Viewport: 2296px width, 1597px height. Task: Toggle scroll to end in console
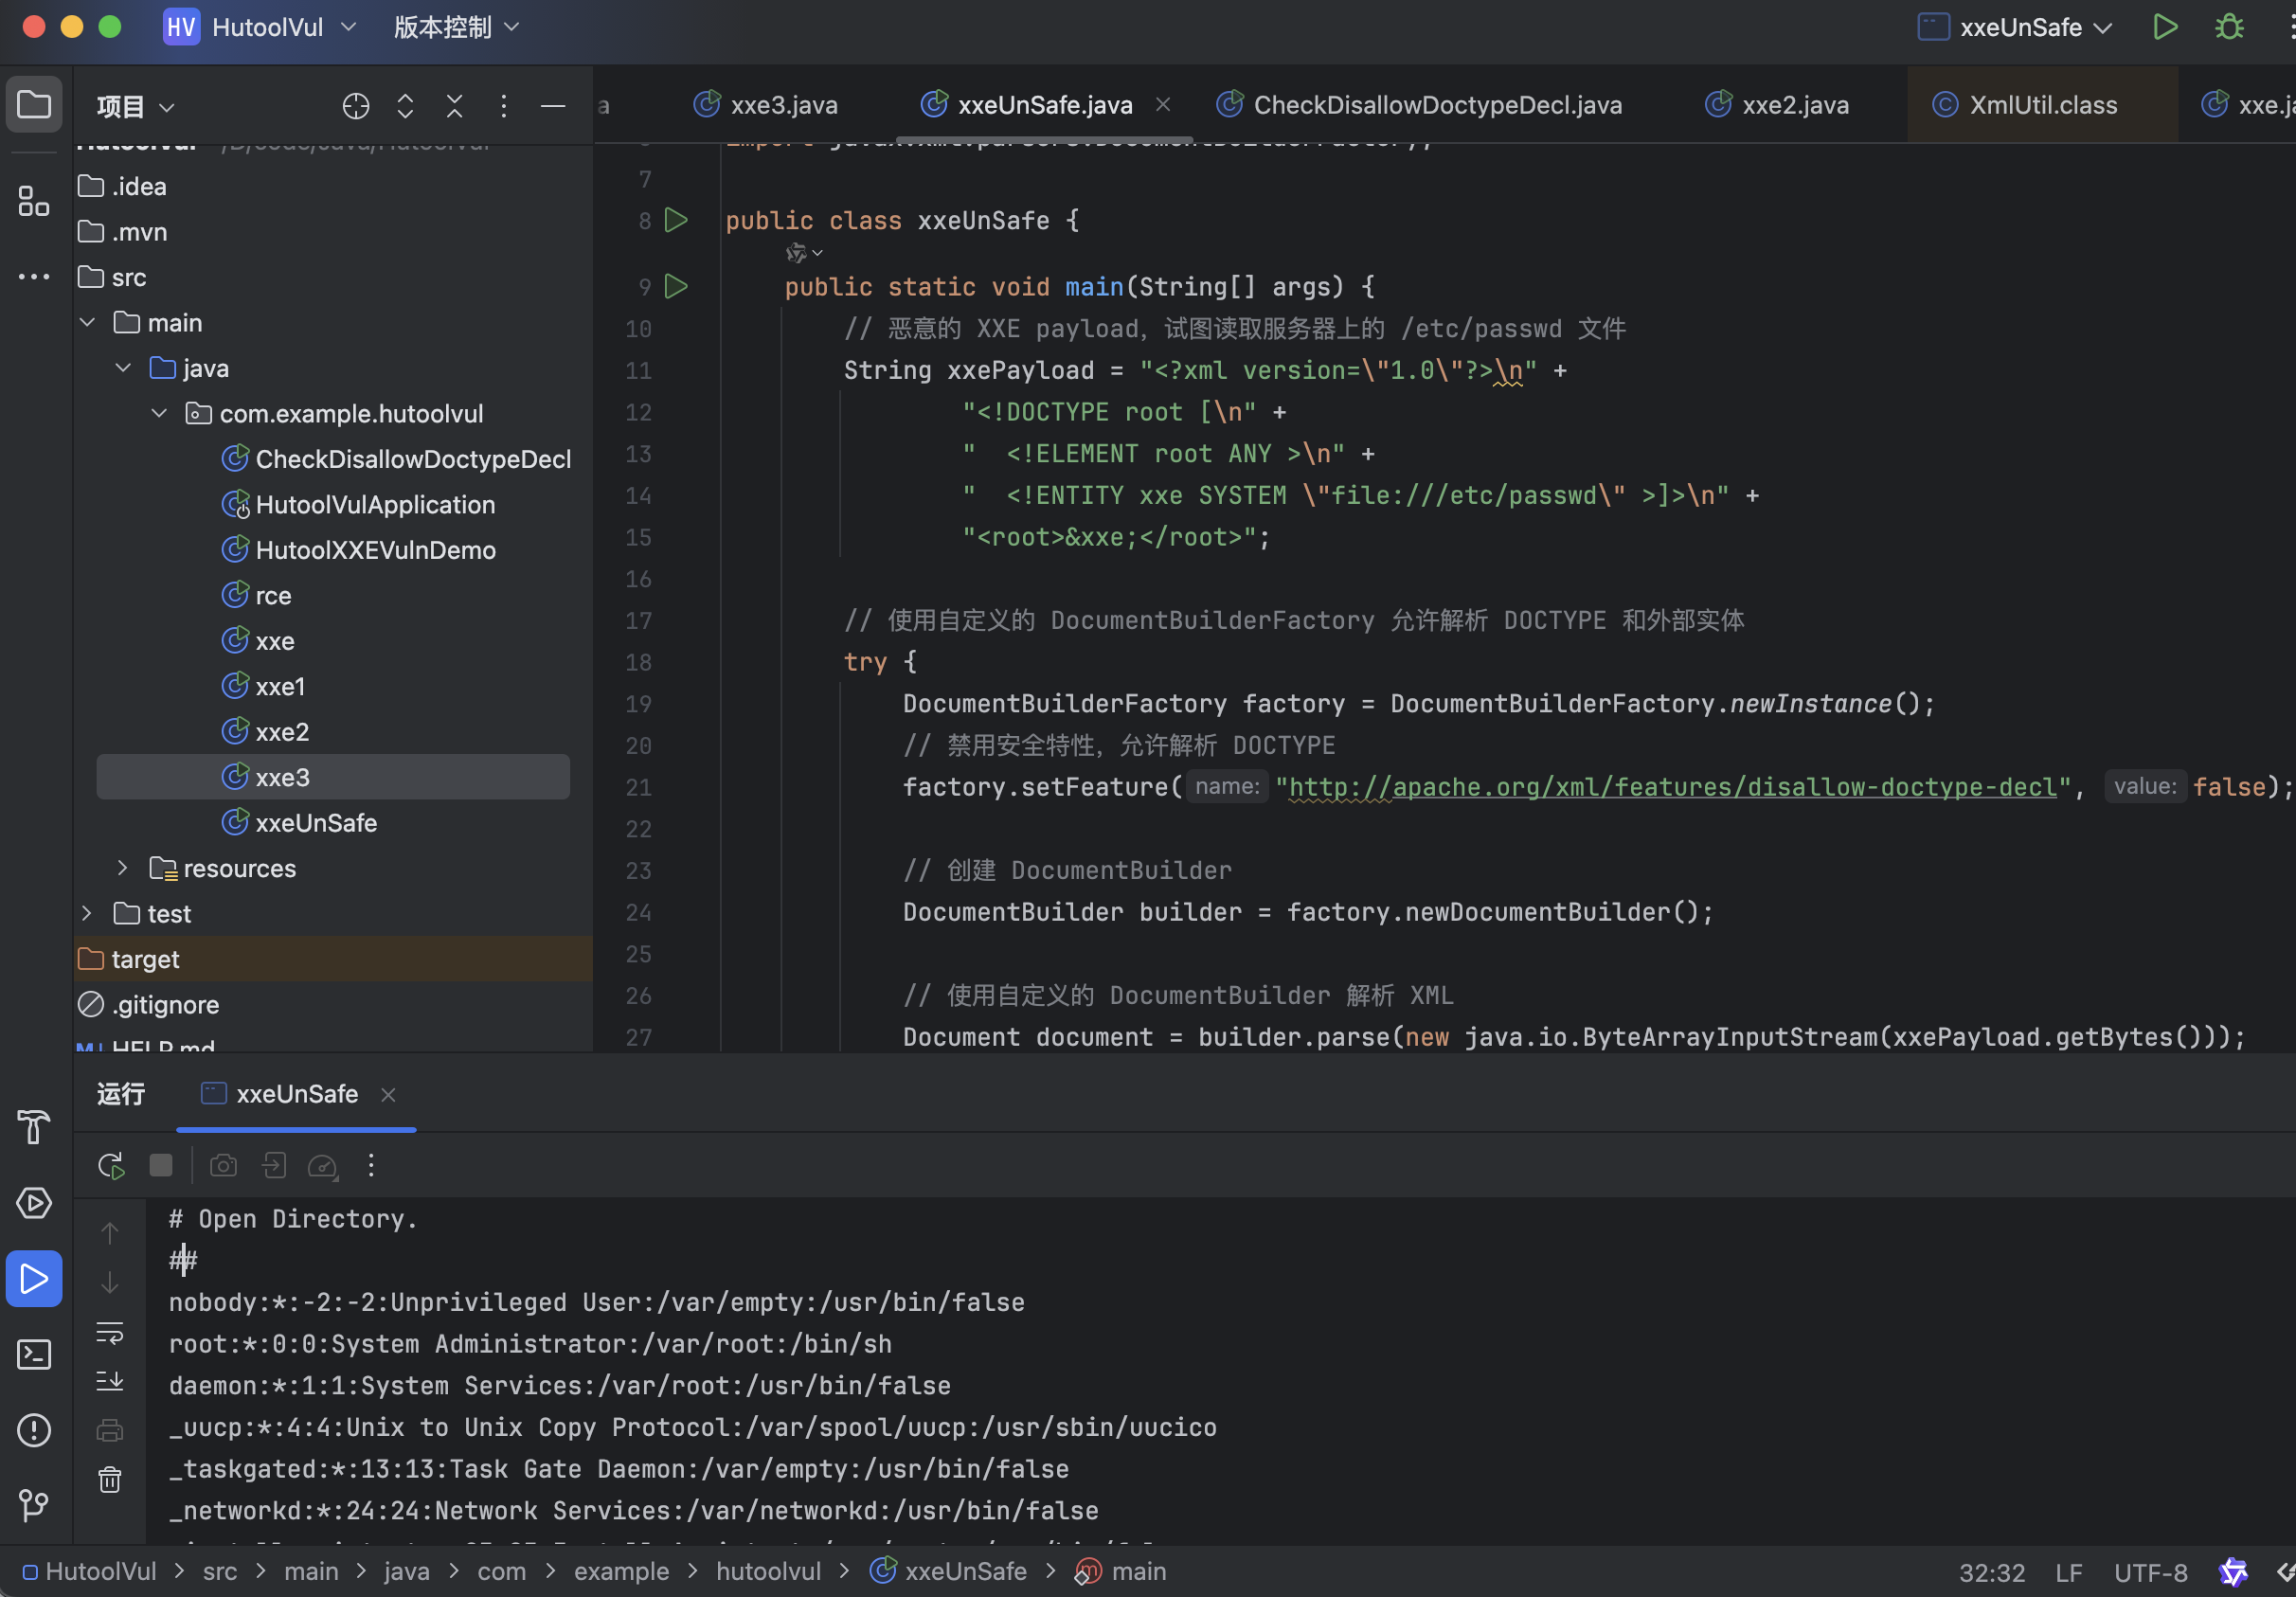pyautogui.click(x=110, y=1381)
